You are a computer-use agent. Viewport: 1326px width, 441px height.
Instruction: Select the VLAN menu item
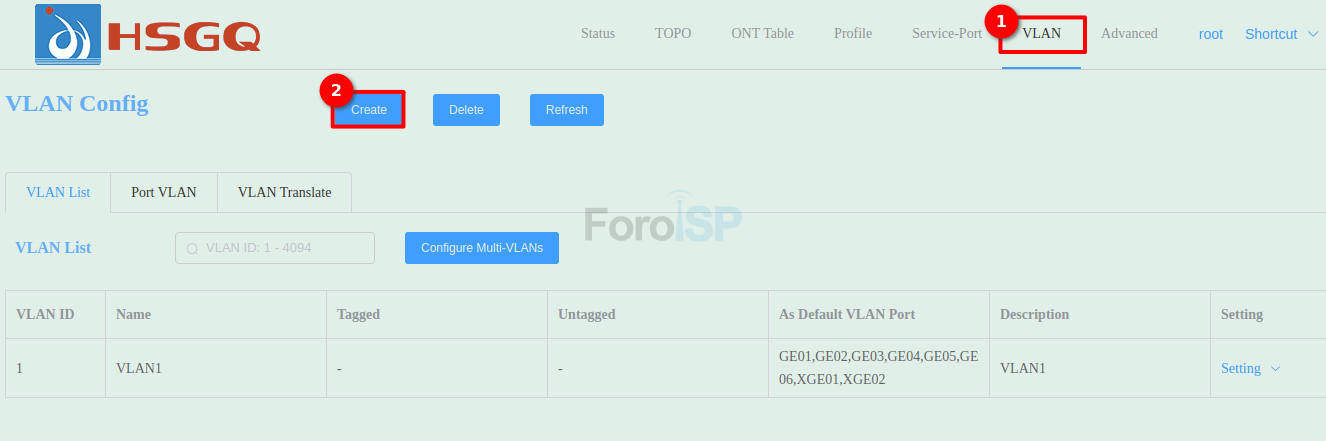click(x=1041, y=33)
